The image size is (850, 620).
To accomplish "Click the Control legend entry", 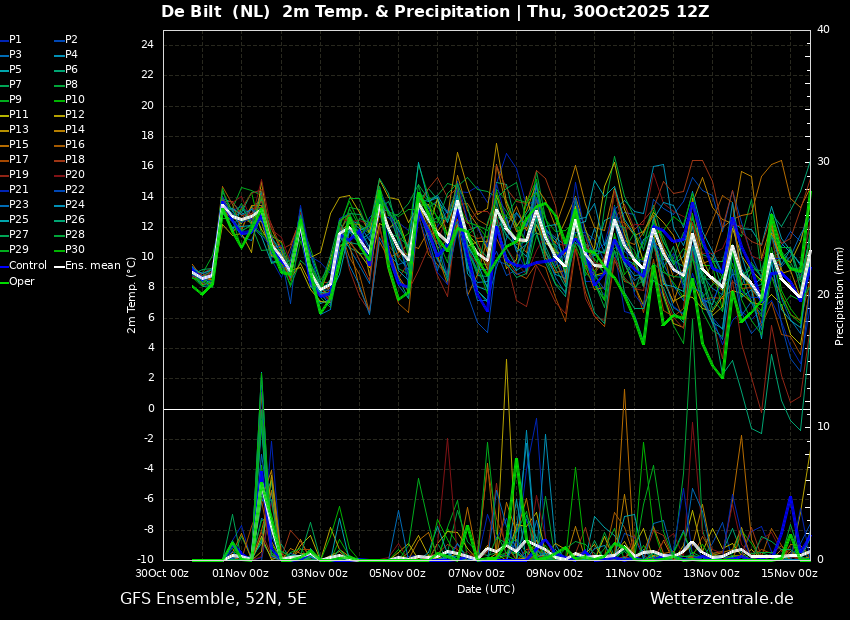I will point(23,266).
